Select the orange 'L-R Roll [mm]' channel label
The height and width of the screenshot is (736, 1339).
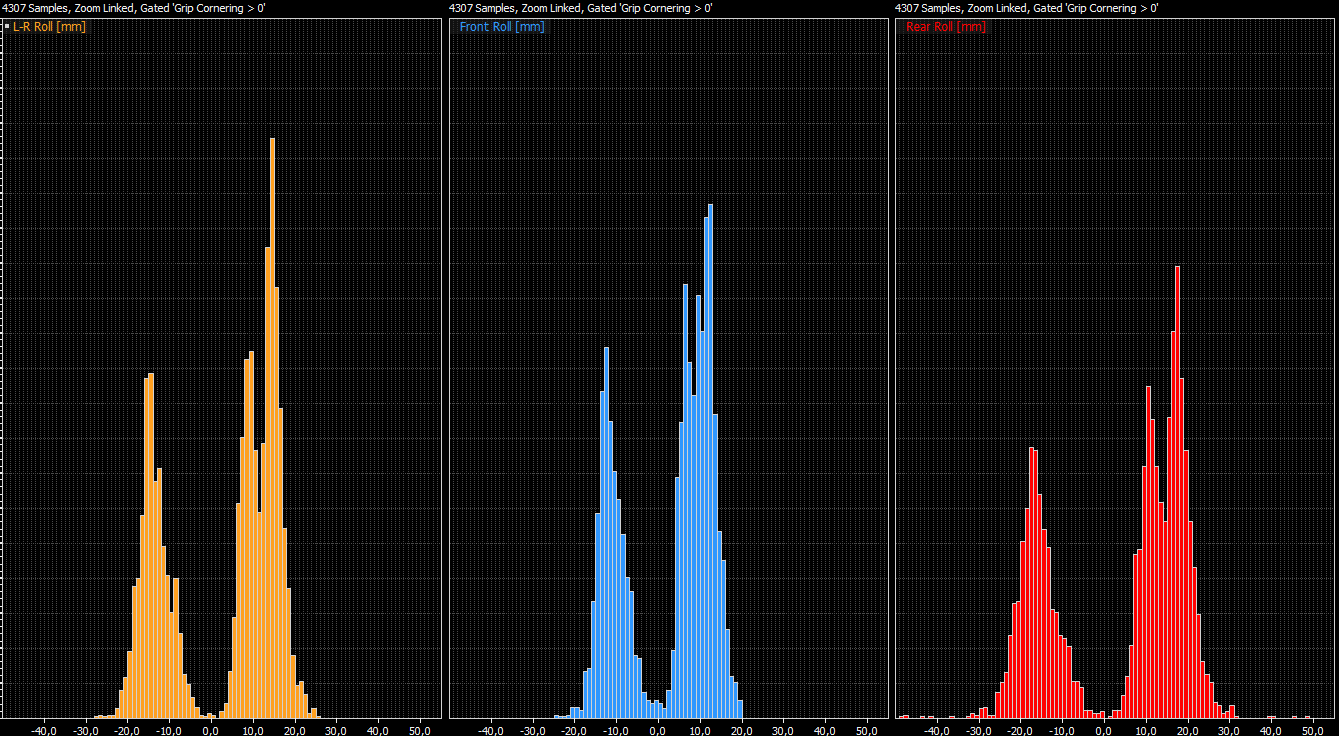(x=49, y=27)
